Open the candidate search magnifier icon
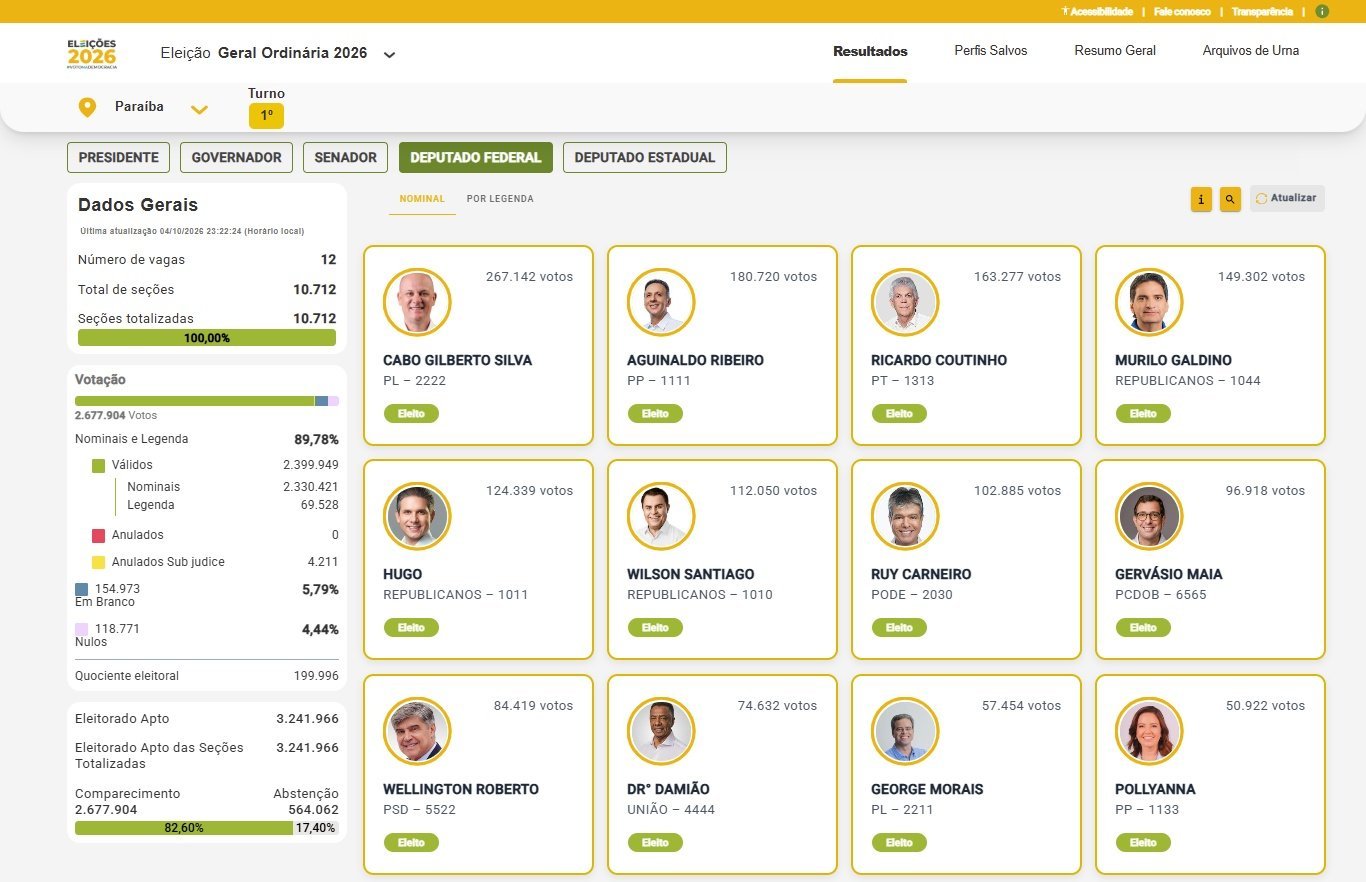This screenshot has height=882, width=1366. tap(1230, 199)
